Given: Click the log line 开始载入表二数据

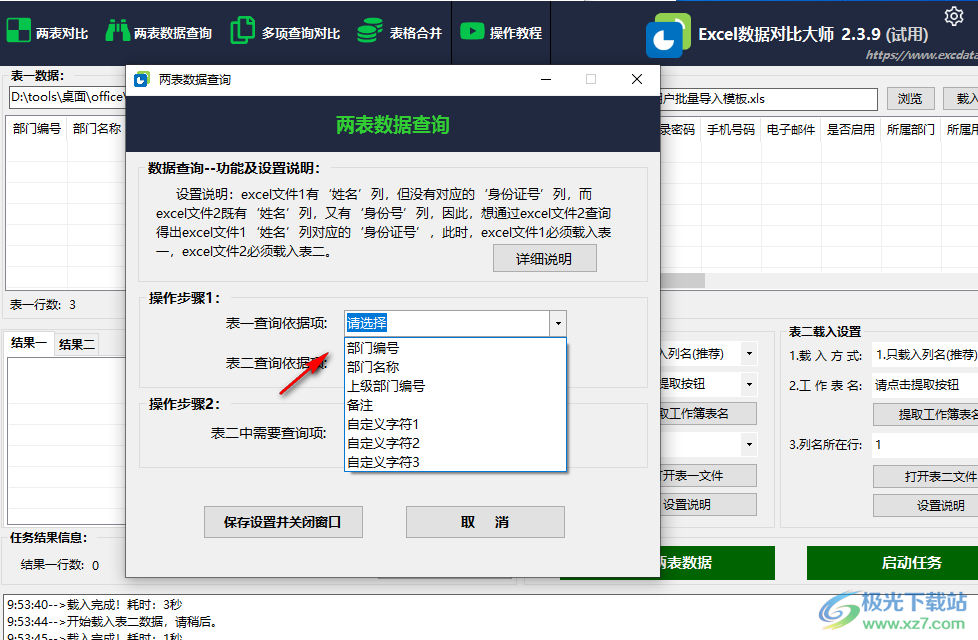Looking at the screenshot, I should point(112,621).
